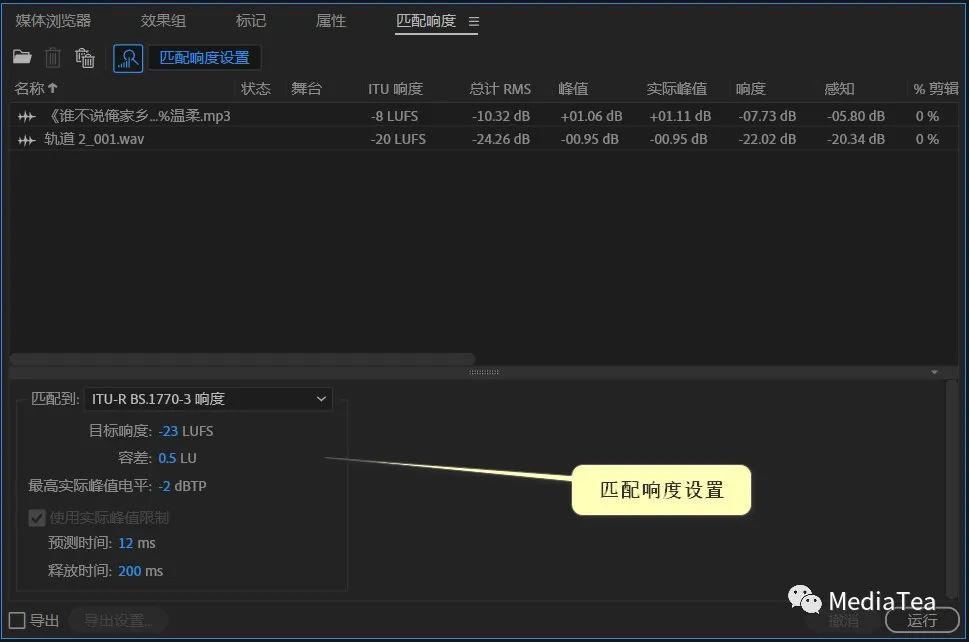Click the -07.73 dB loudness cell
969x642 pixels.
pos(768,116)
